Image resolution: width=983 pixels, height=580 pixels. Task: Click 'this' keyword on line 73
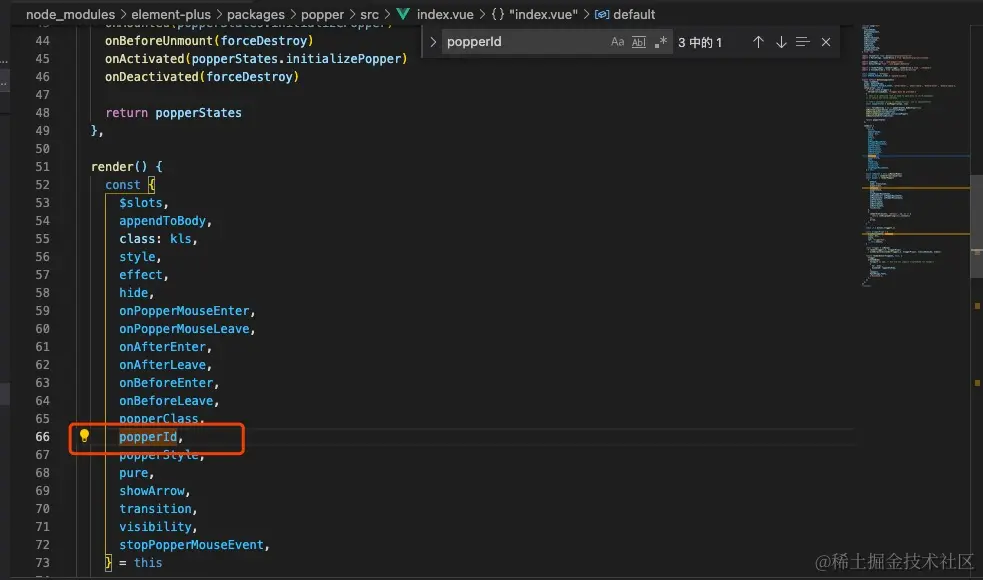click(x=148, y=563)
